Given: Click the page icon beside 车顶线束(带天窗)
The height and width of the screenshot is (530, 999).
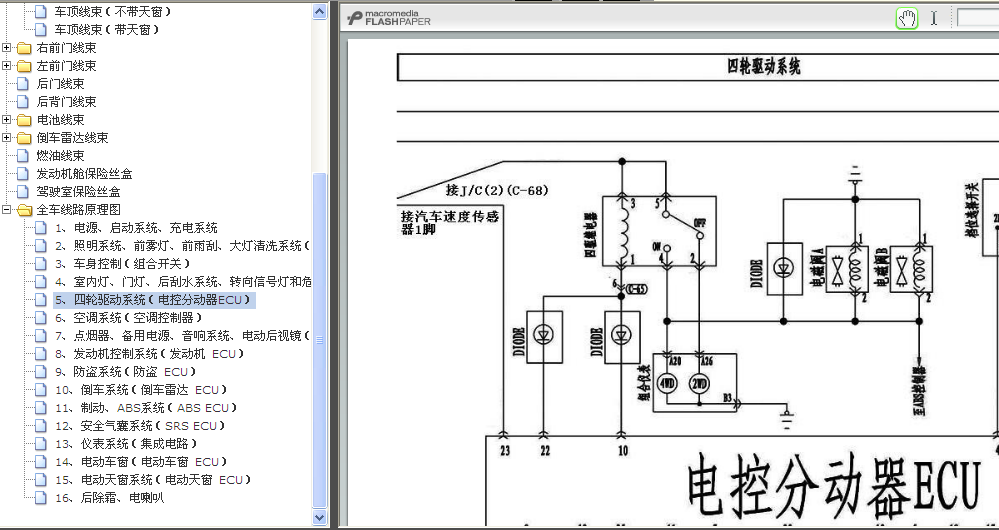Looking at the screenshot, I should (41, 29).
